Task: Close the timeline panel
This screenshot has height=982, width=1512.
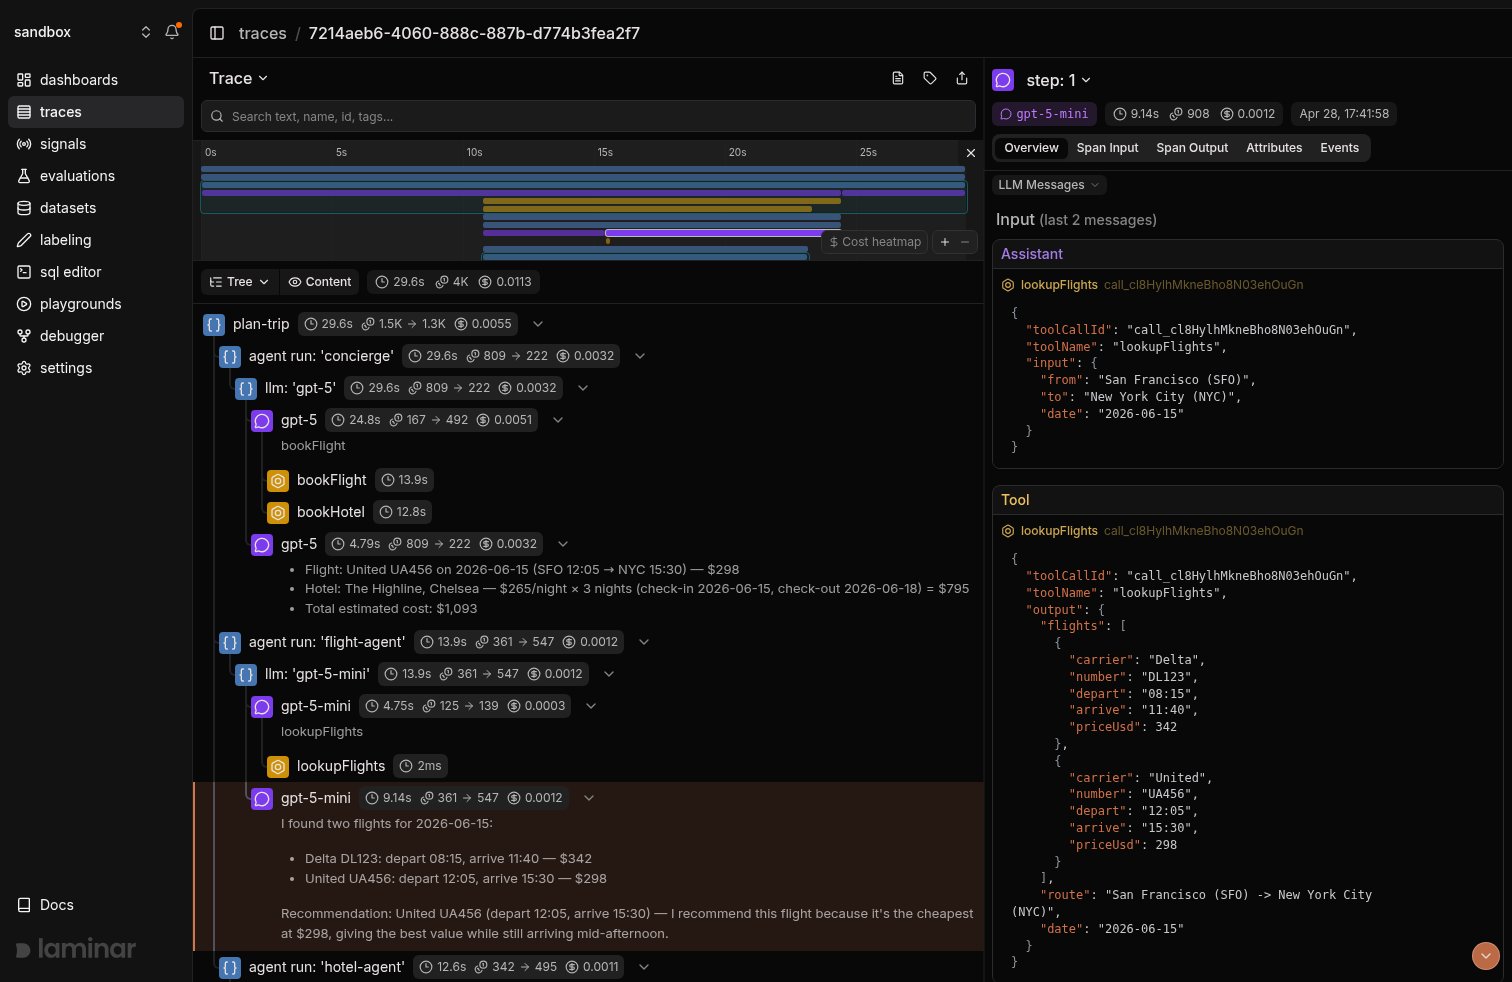Action: (x=970, y=153)
